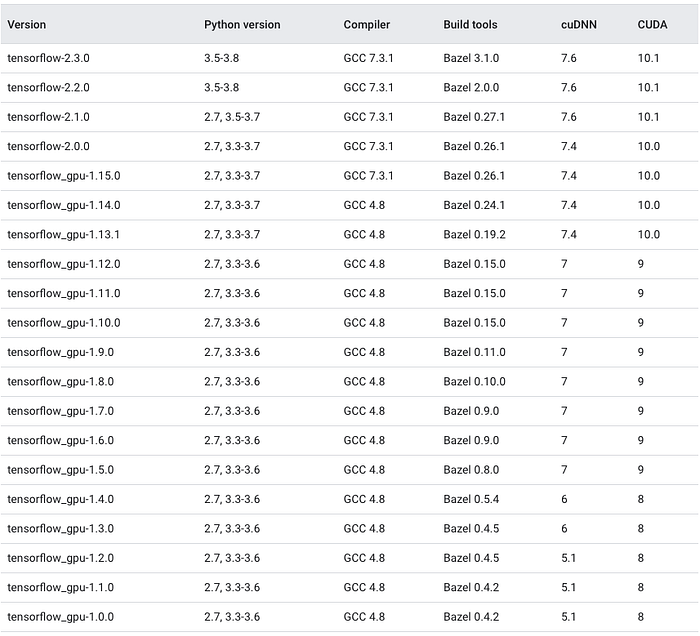Click GCC 7.3.1 in tensorflow-2.0.0 row
The height and width of the screenshot is (636, 700).
click(368, 146)
